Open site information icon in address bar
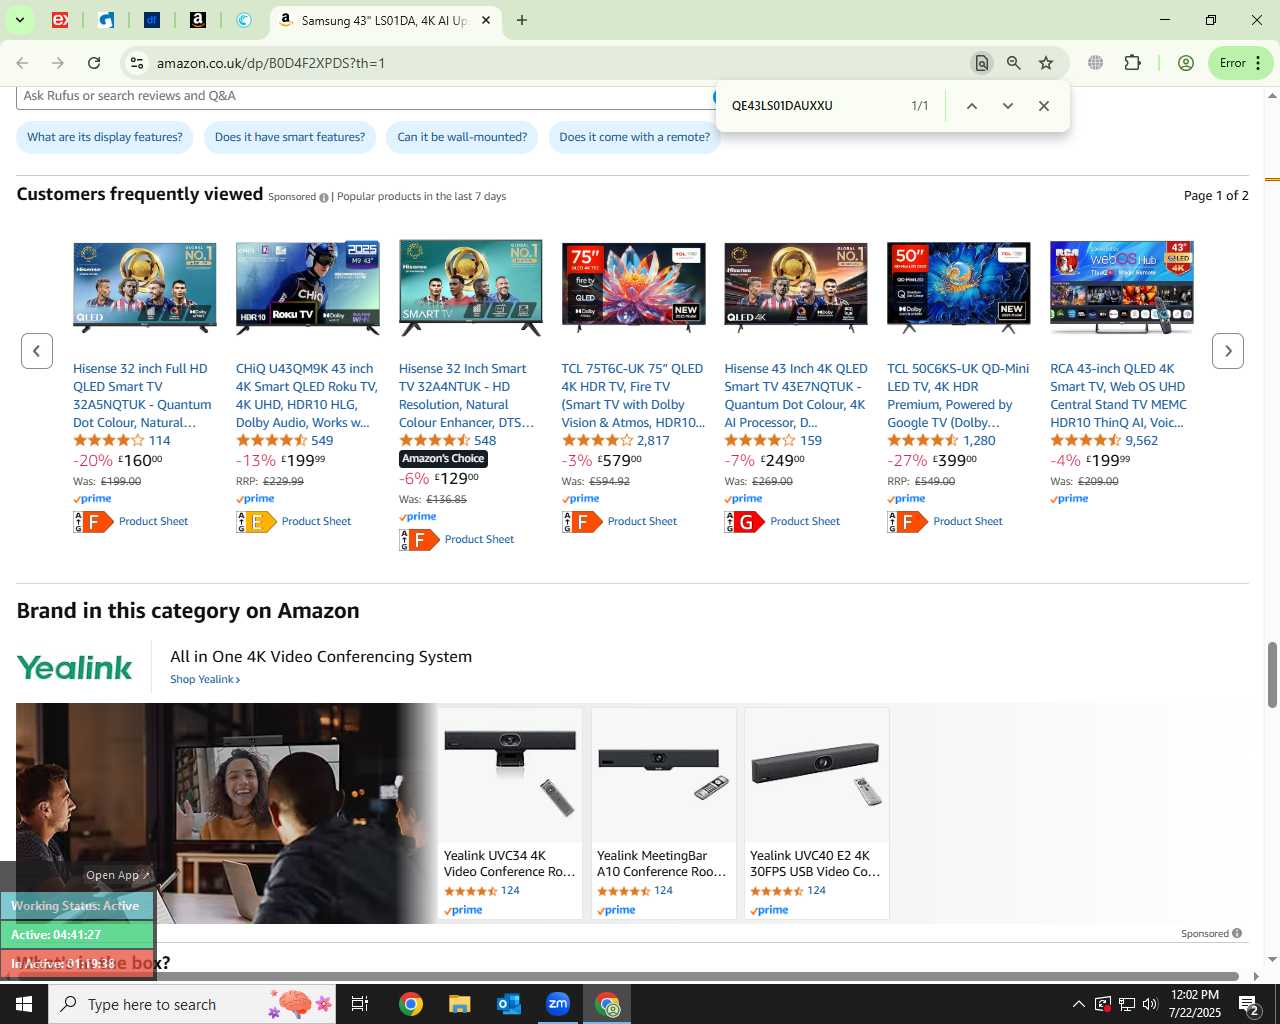Image resolution: width=1280 pixels, height=1024 pixels. (x=137, y=63)
